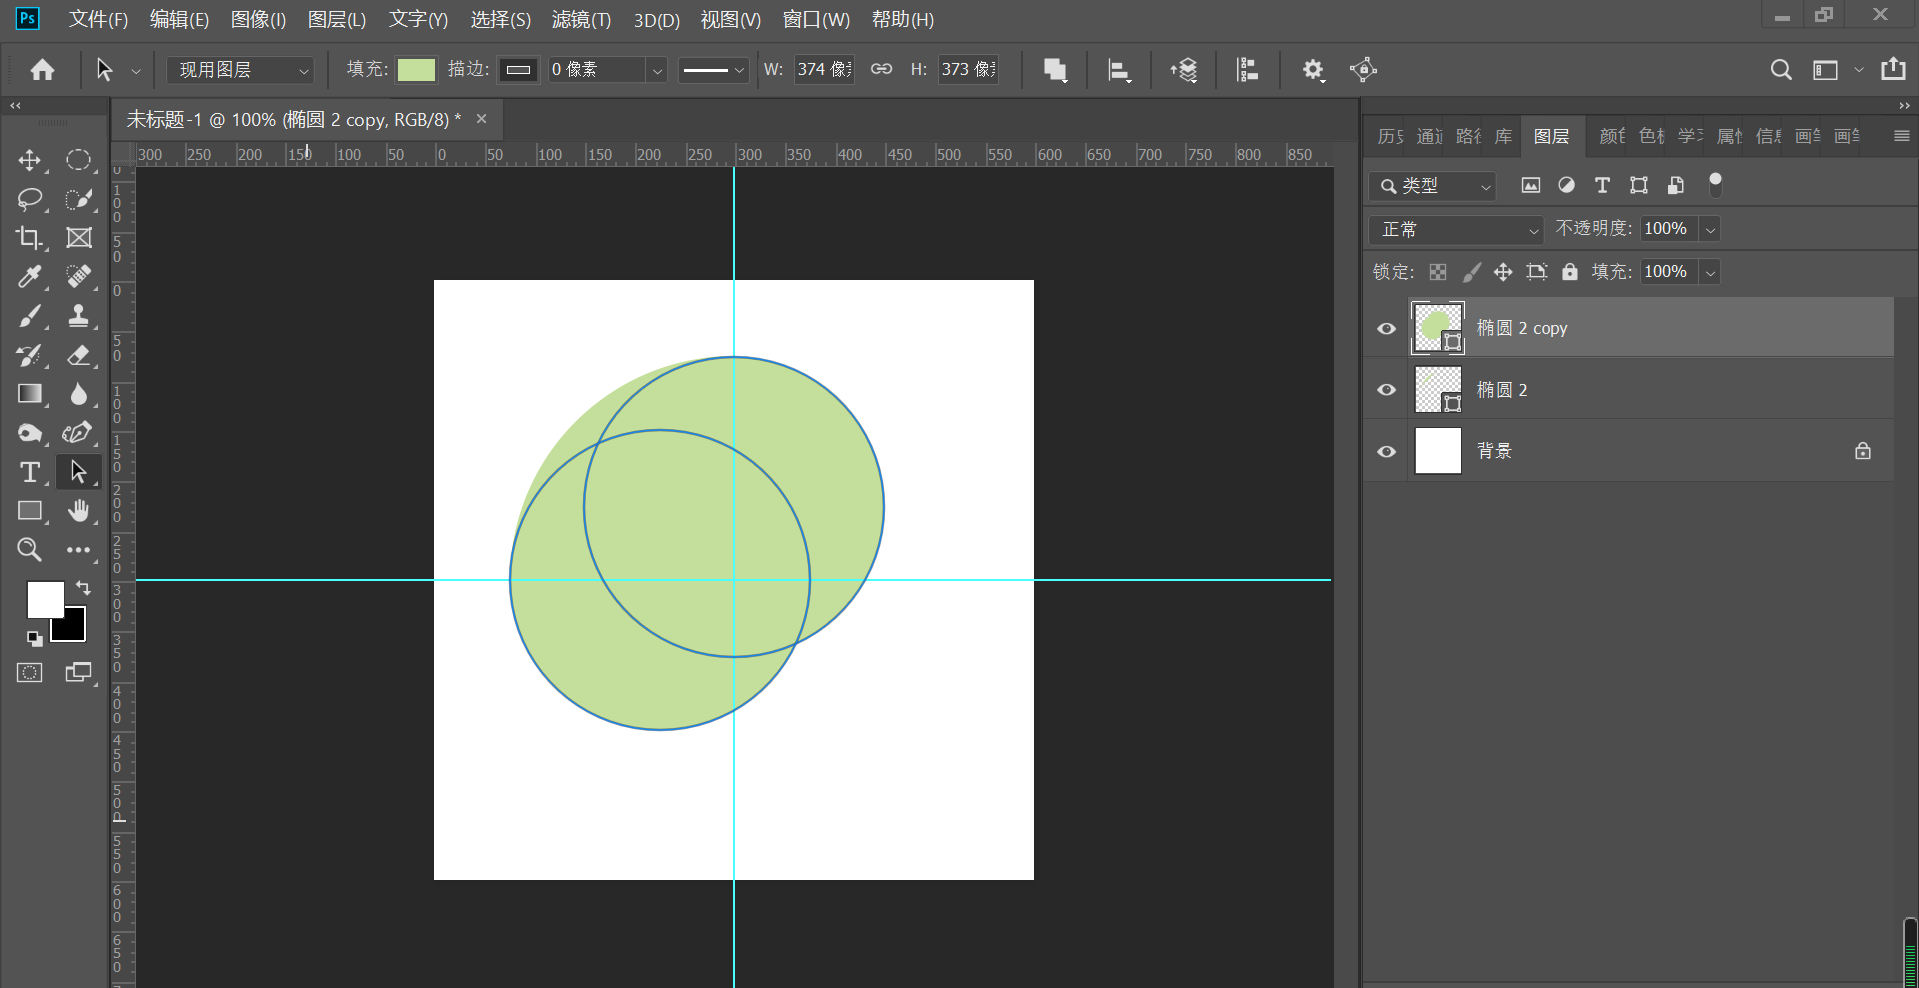The image size is (1919, 988).
Task: Open the 窗口(W) menu
Action: [816, 20]
